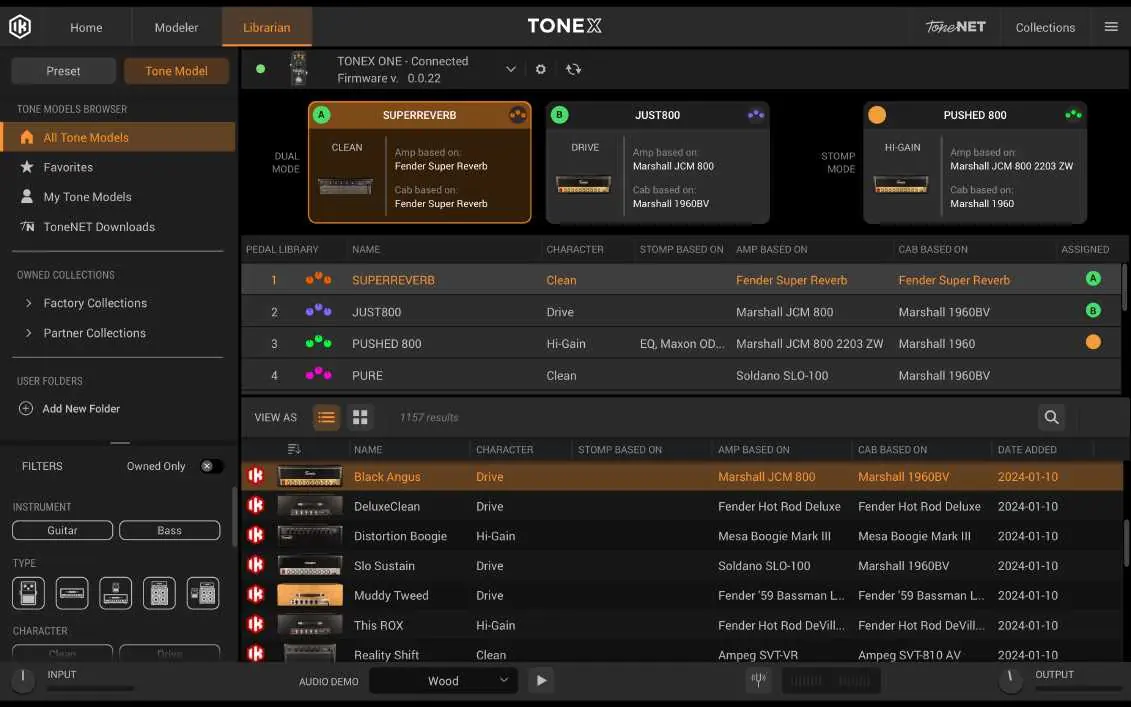Click the IK badge on Black Angus
This screenshot has width=1131, height=707.
[x=255, y=476]
